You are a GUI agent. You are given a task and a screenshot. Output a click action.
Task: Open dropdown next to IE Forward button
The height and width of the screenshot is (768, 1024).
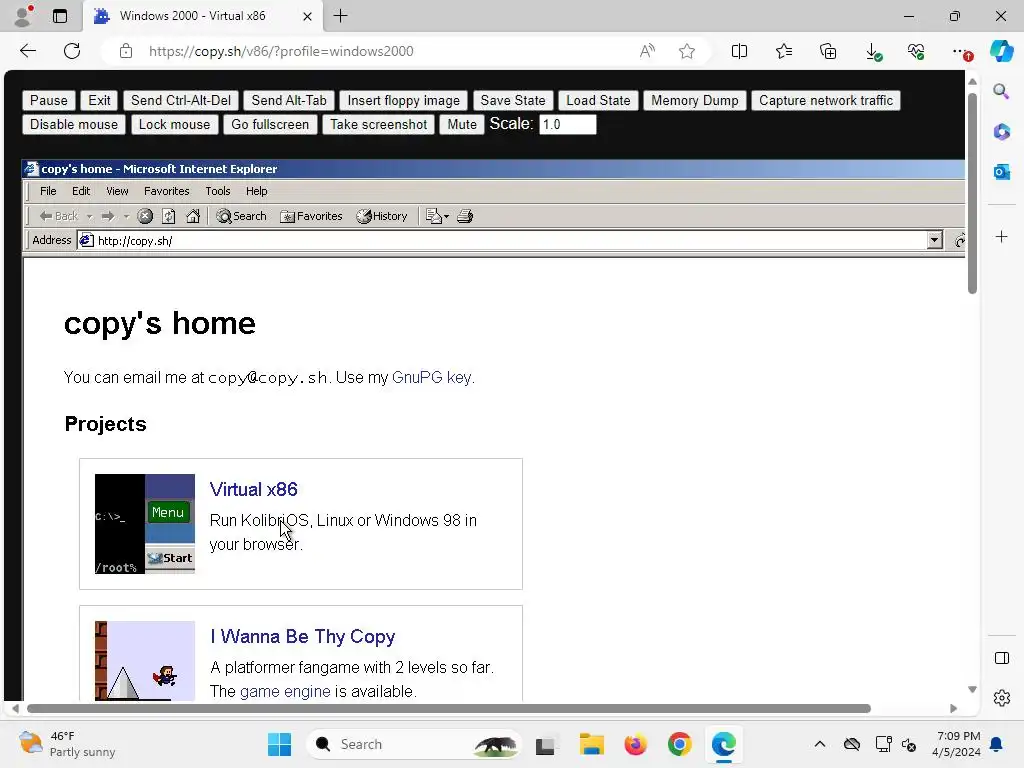pos(126,217)
